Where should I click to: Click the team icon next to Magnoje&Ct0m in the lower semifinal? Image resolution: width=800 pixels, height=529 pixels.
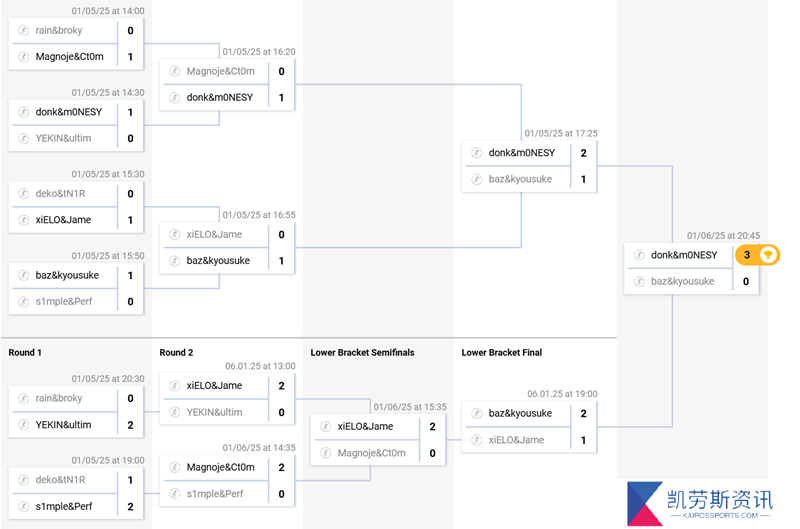pos(326,452)
